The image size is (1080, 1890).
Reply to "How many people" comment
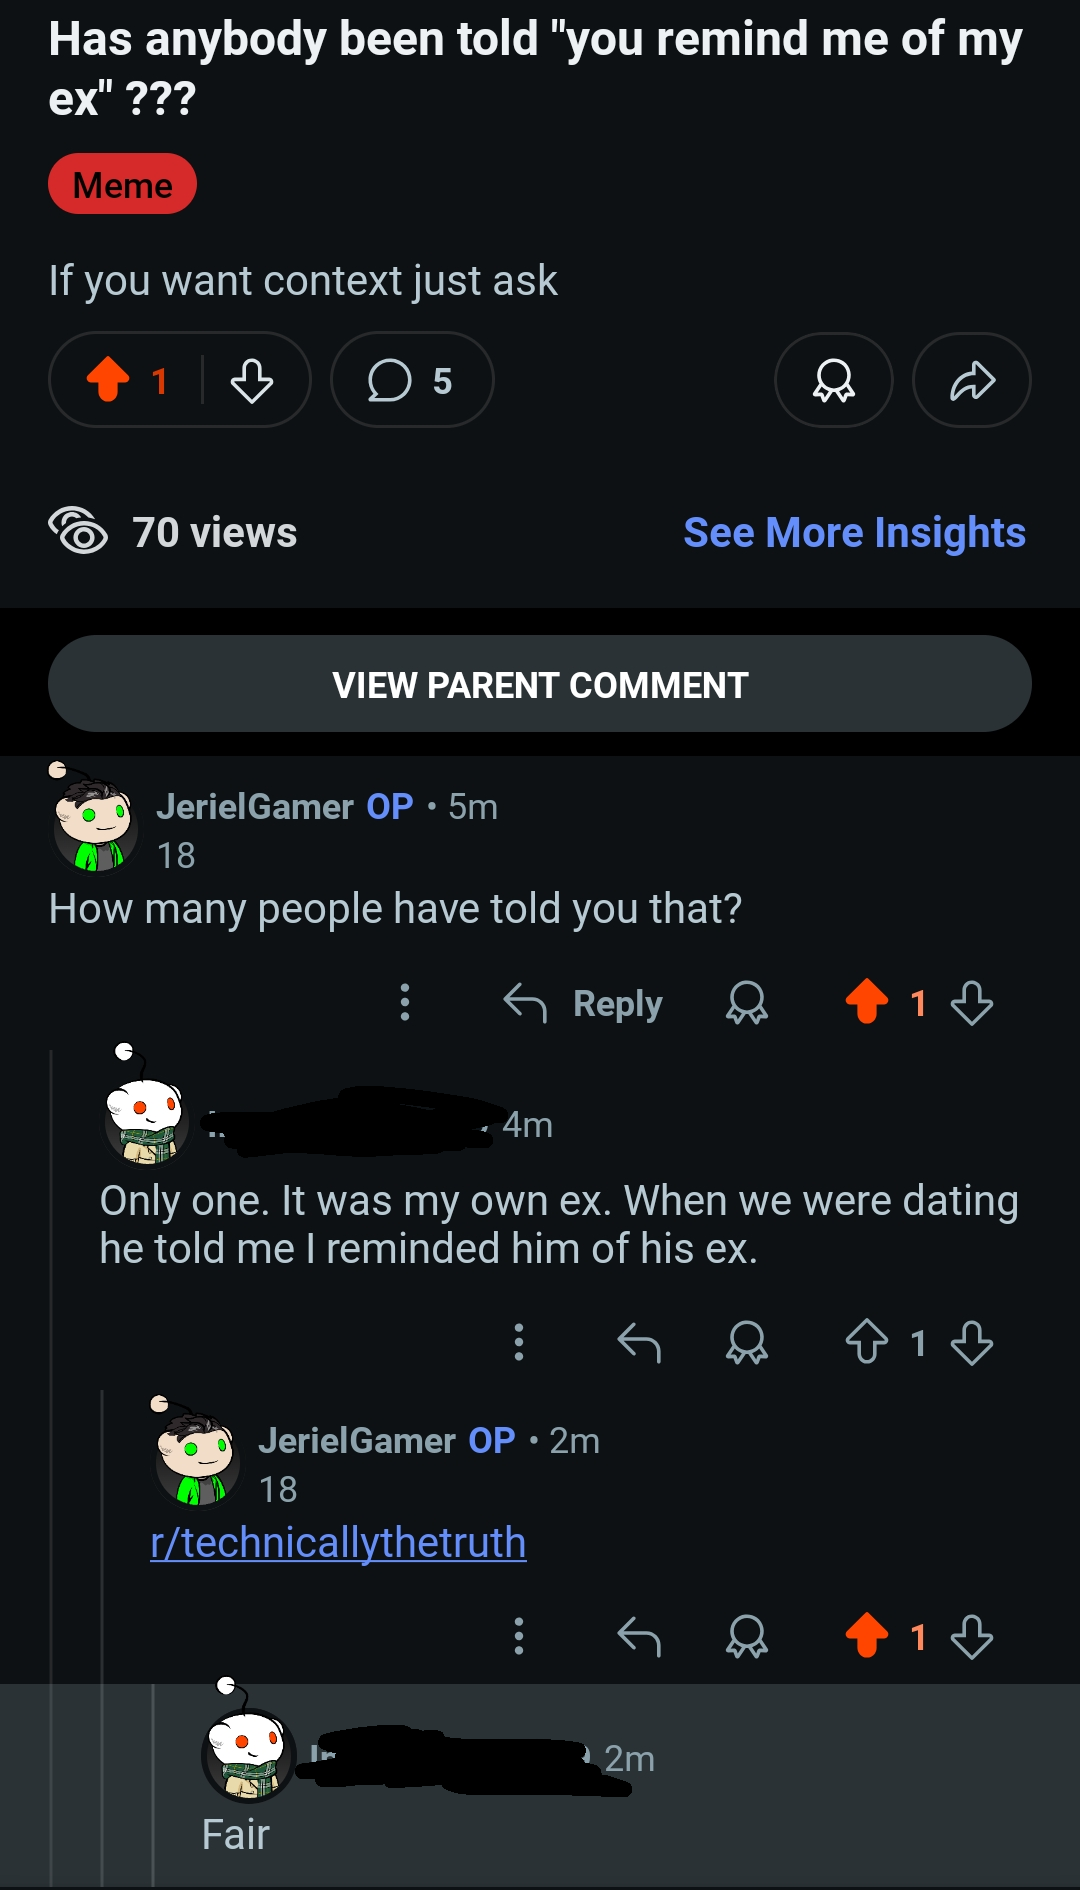click(x=583, y=1003)
